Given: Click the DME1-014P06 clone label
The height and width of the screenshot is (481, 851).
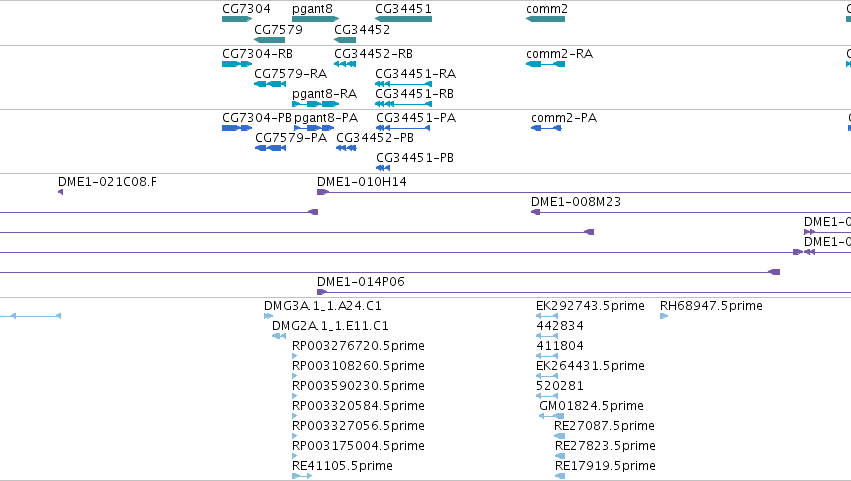Looking at the screenshot, I should [x=361, y=282].
